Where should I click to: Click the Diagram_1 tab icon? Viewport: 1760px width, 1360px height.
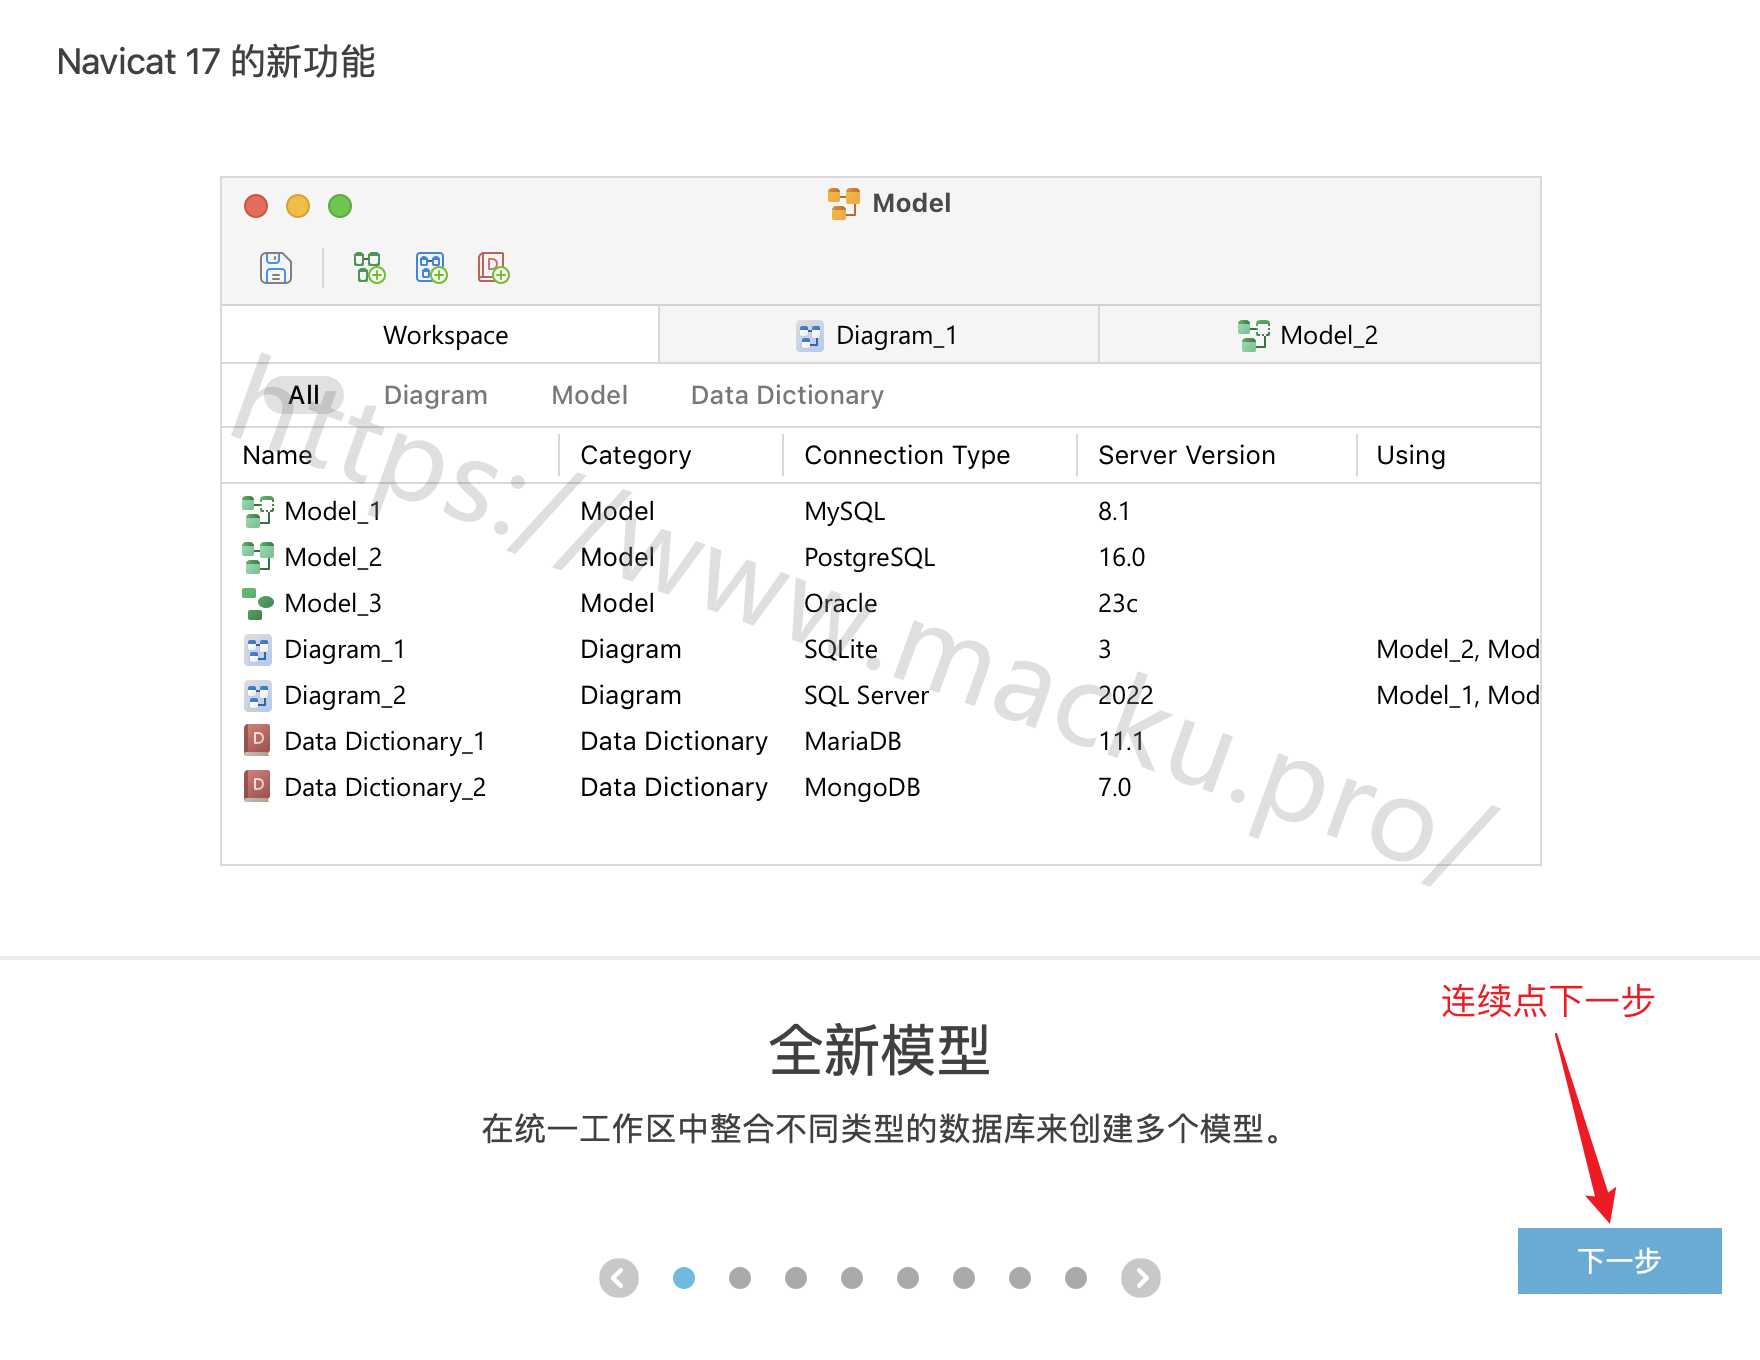(810, 336)
